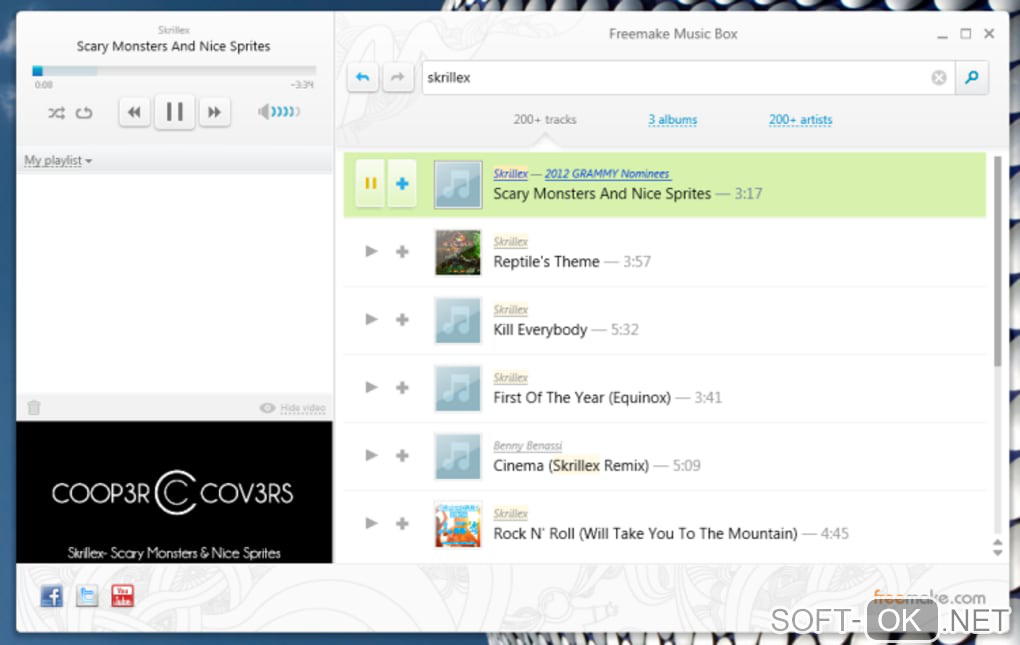Image resolution: width=1020 pixels, height=645 pixels.
Task: Go forward with the gray arrow
Action: [397, 77]
